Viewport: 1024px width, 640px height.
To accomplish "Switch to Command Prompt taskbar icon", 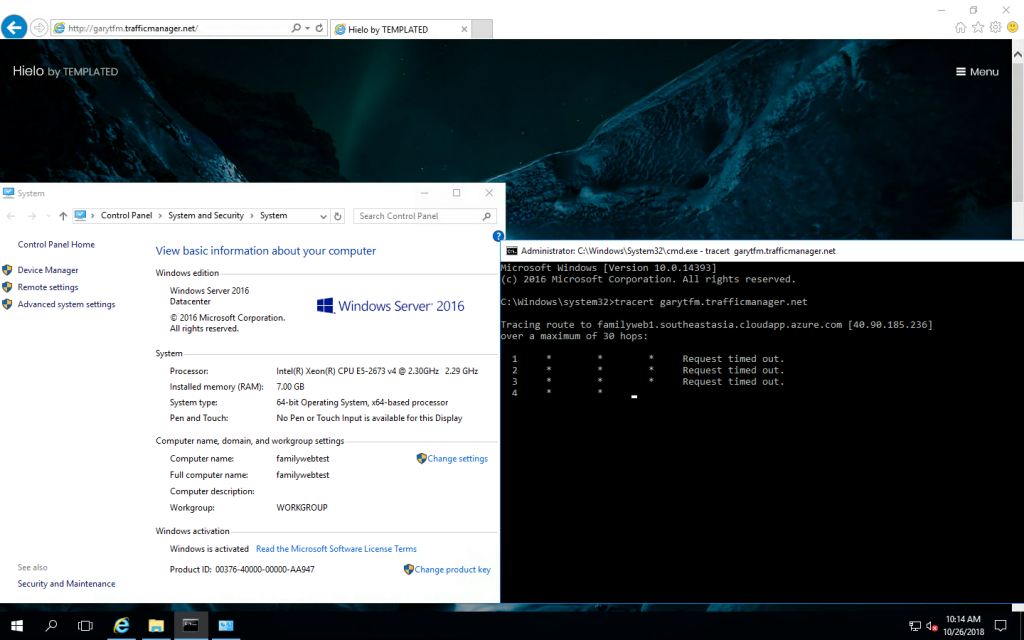I will click(191, 626).
